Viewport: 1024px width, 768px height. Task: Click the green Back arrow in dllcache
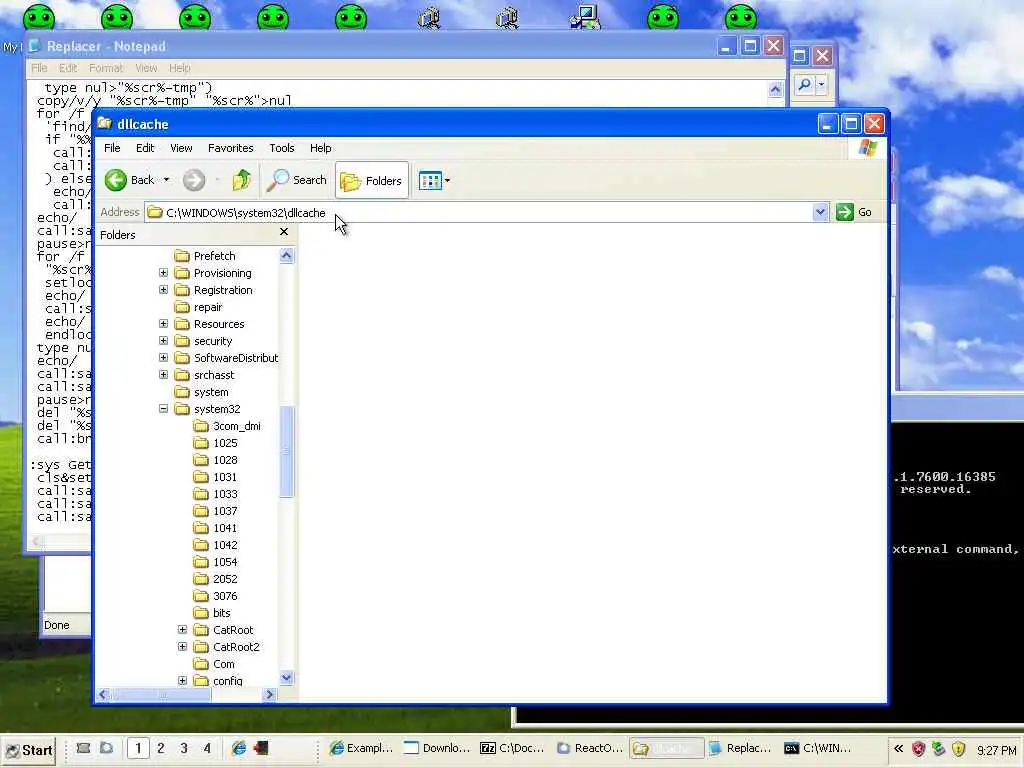pos(116,180)
